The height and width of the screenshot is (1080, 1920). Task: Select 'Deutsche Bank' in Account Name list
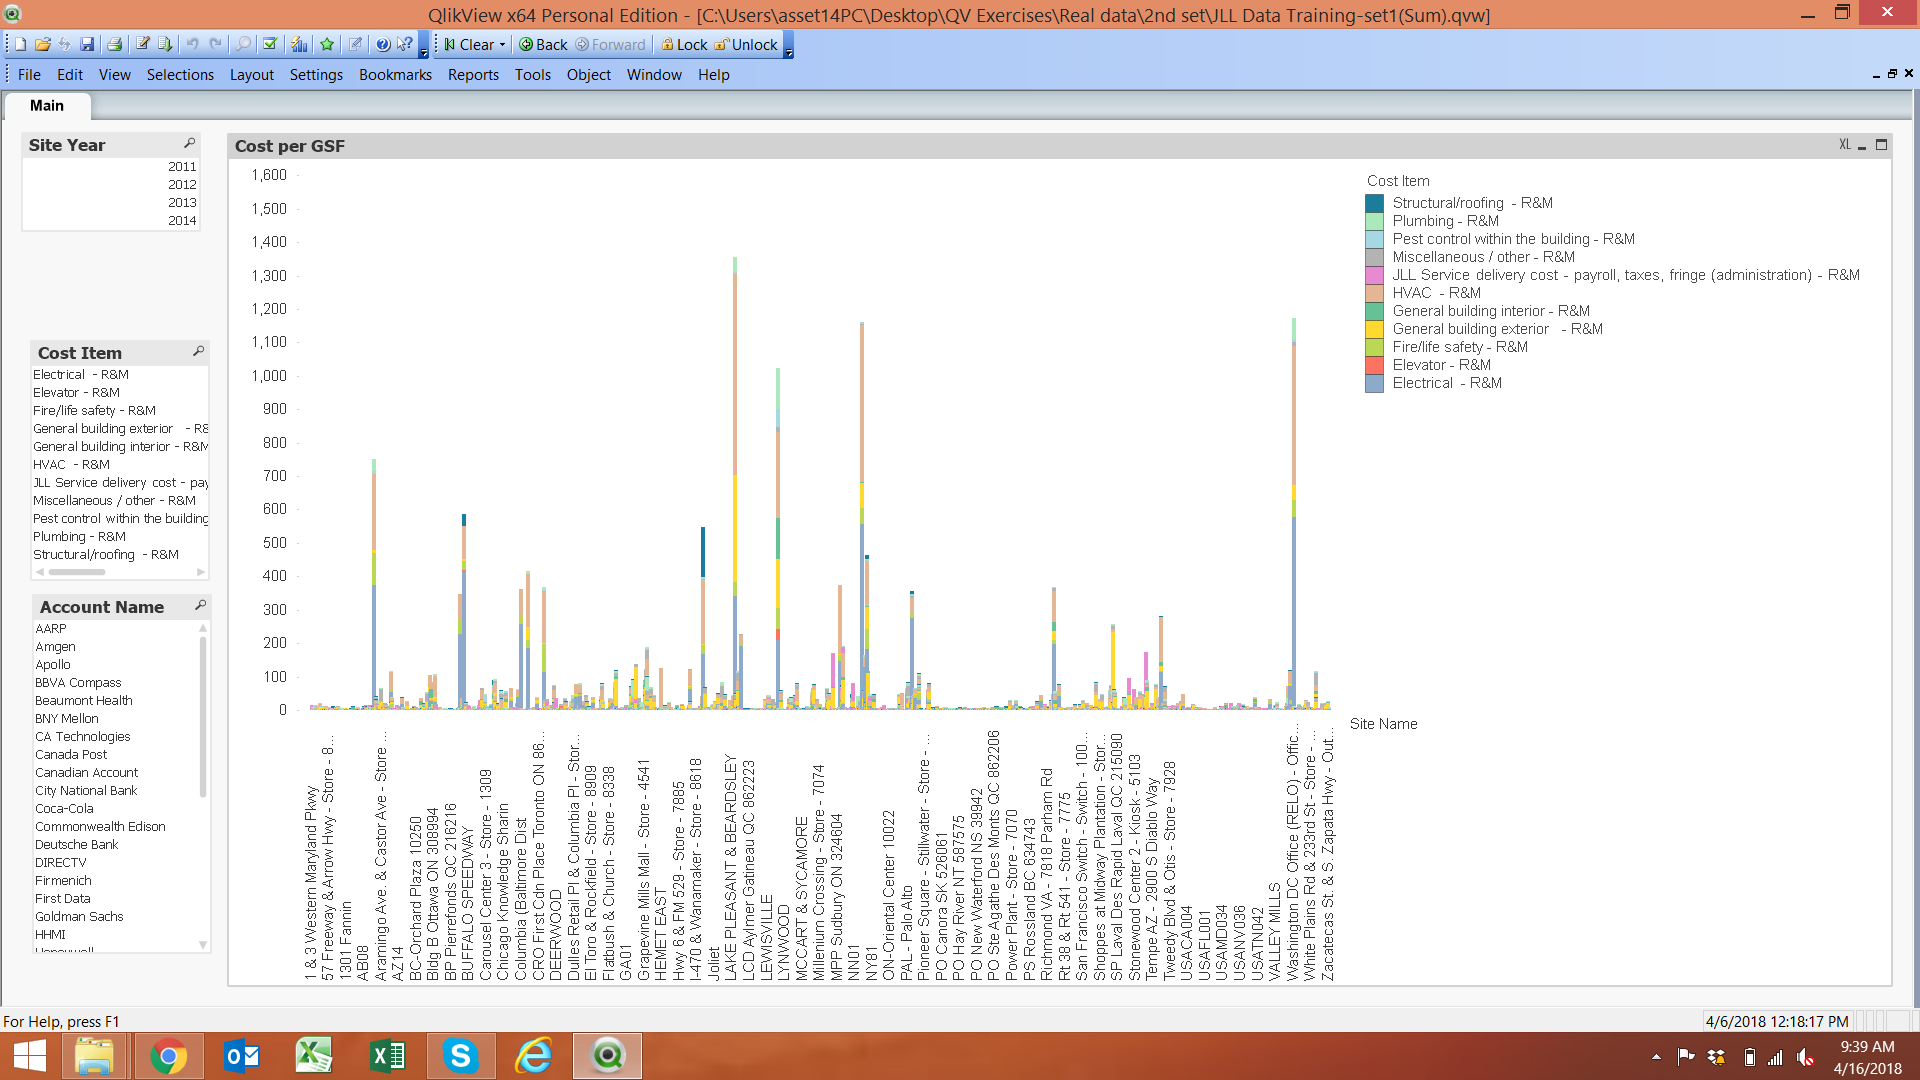[x=115, y=845]
